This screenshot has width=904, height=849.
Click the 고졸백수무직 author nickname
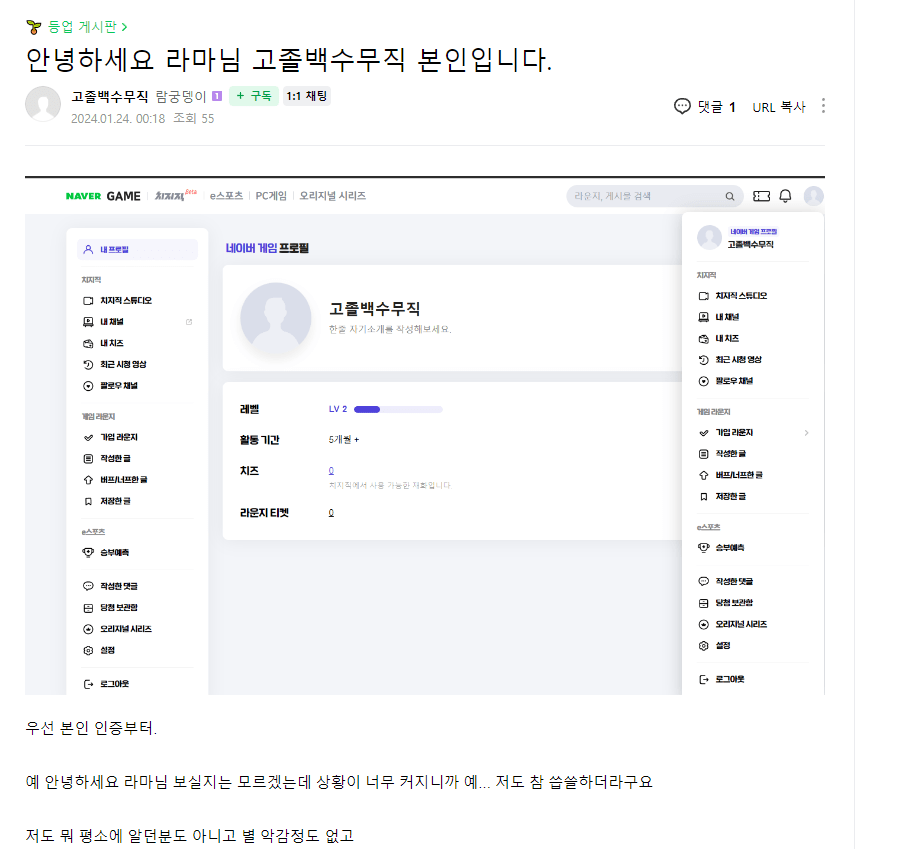point(110,97)
